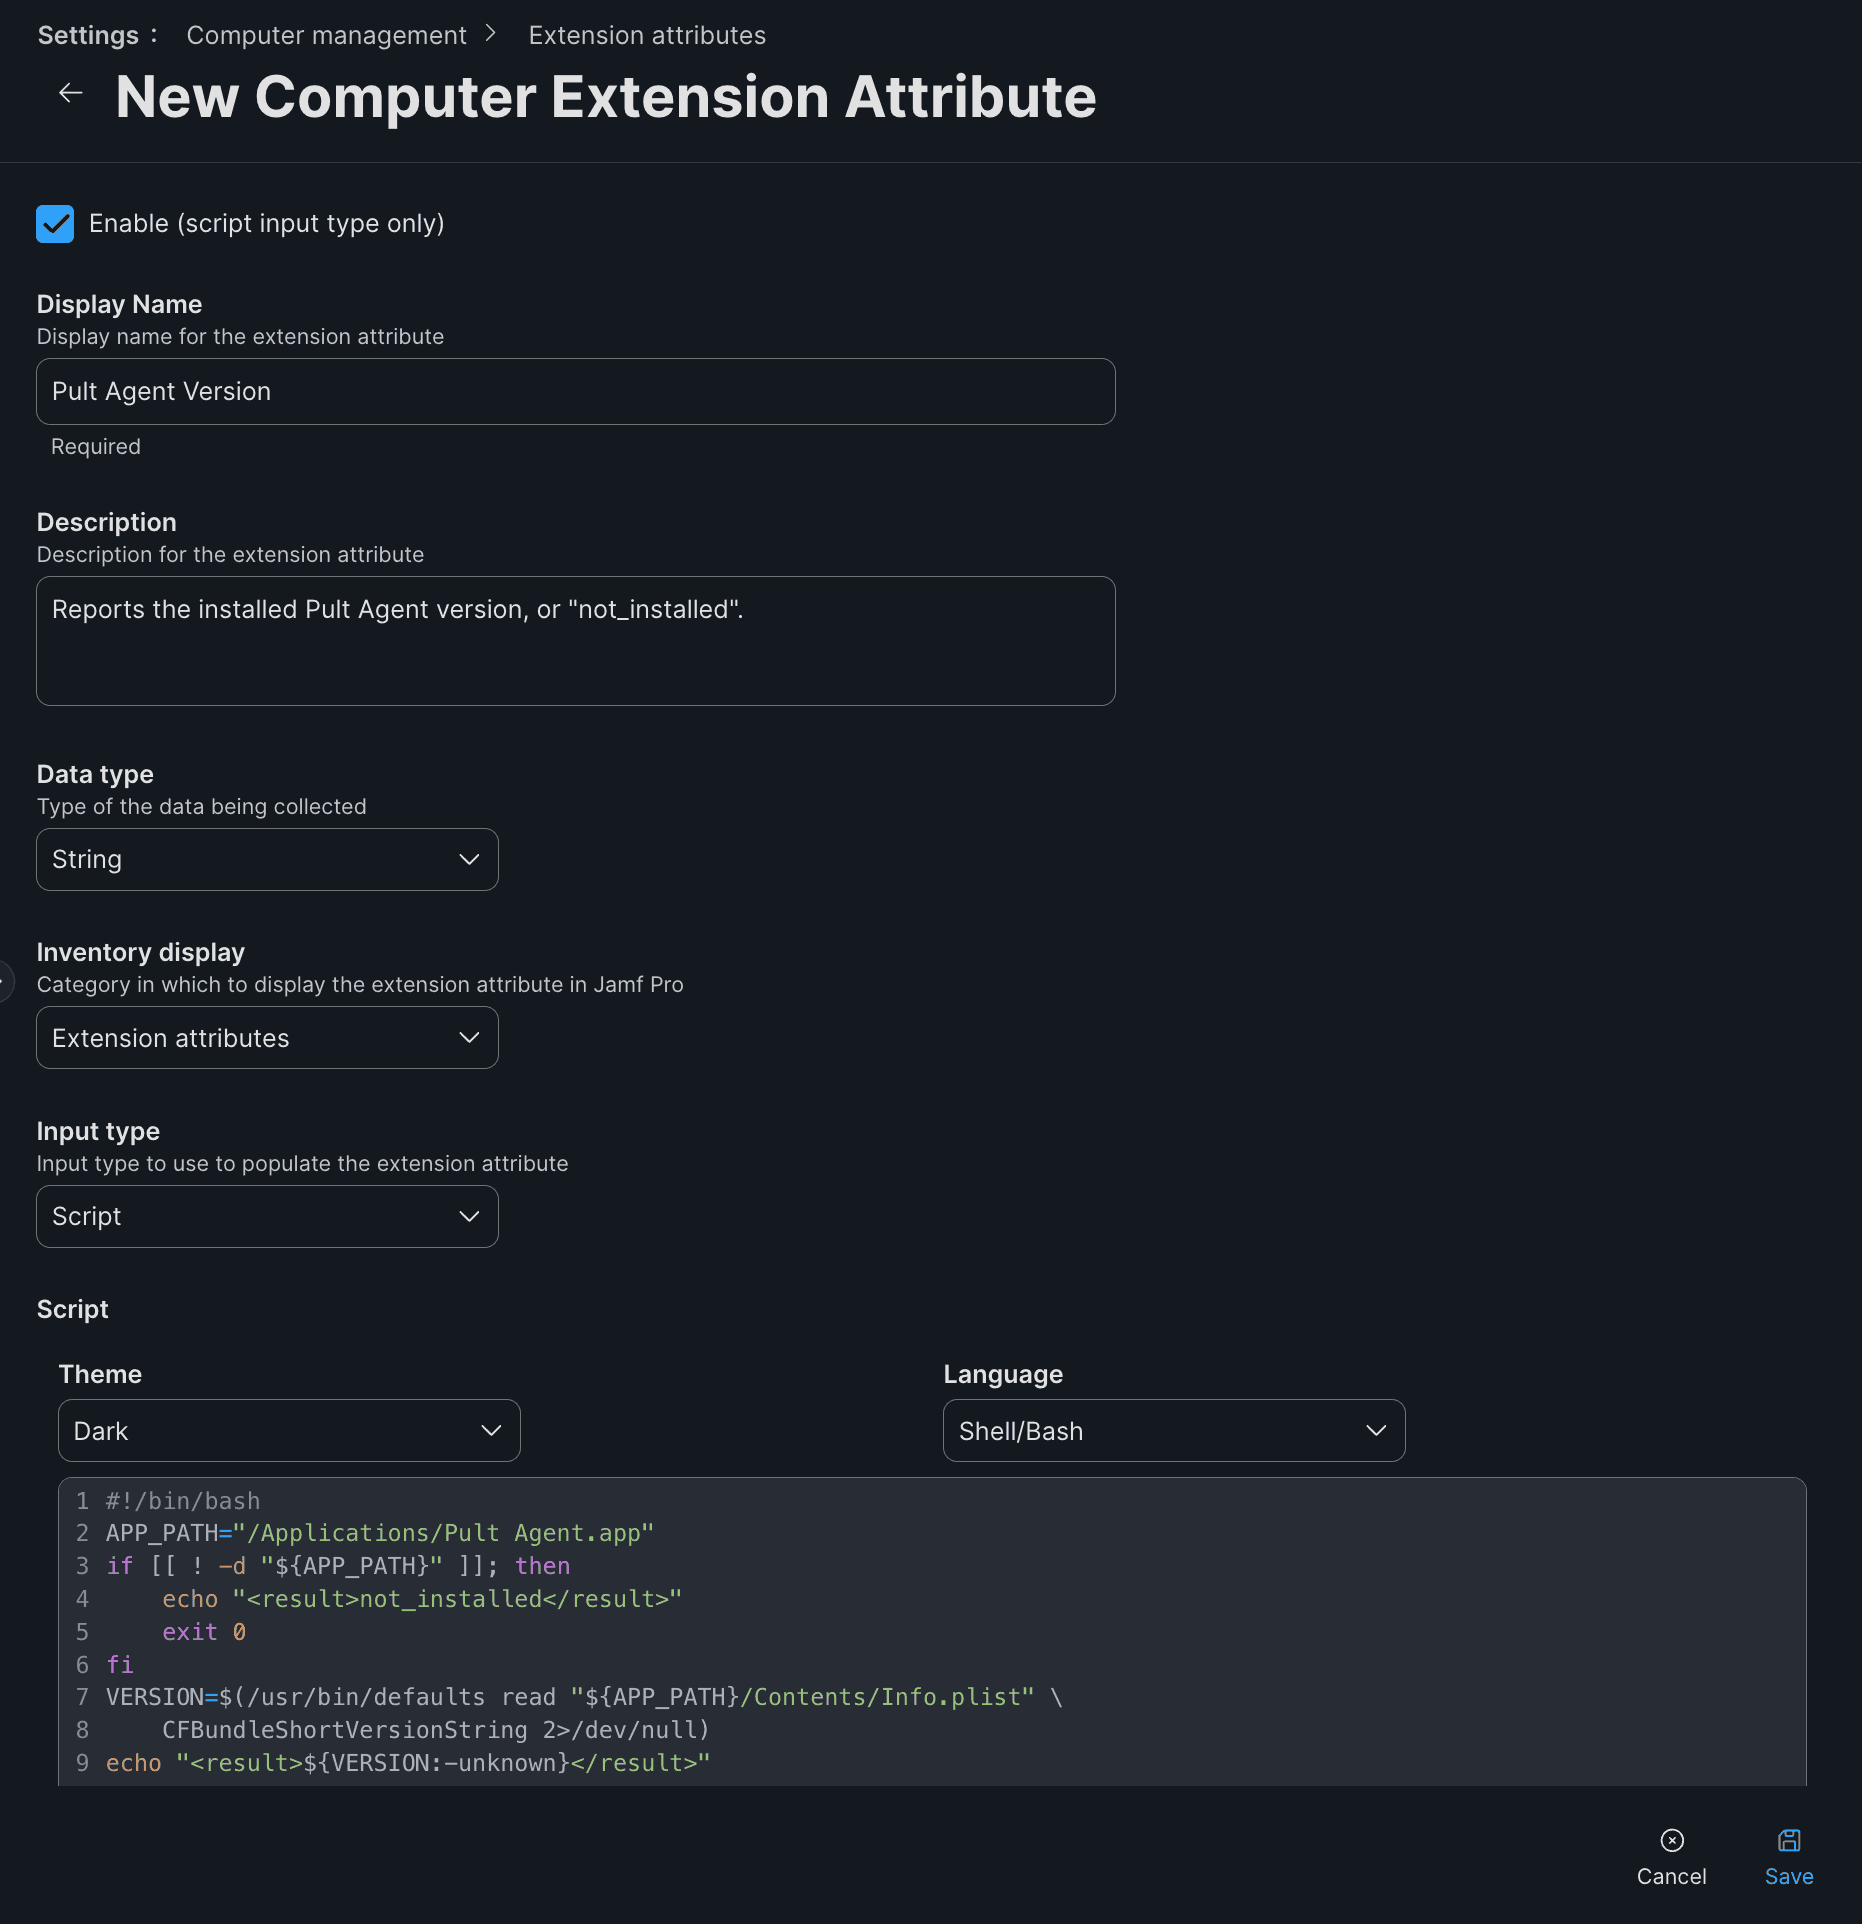Click the VERSION defaults read line
1862x1924 pixels.
point(584,1697)
